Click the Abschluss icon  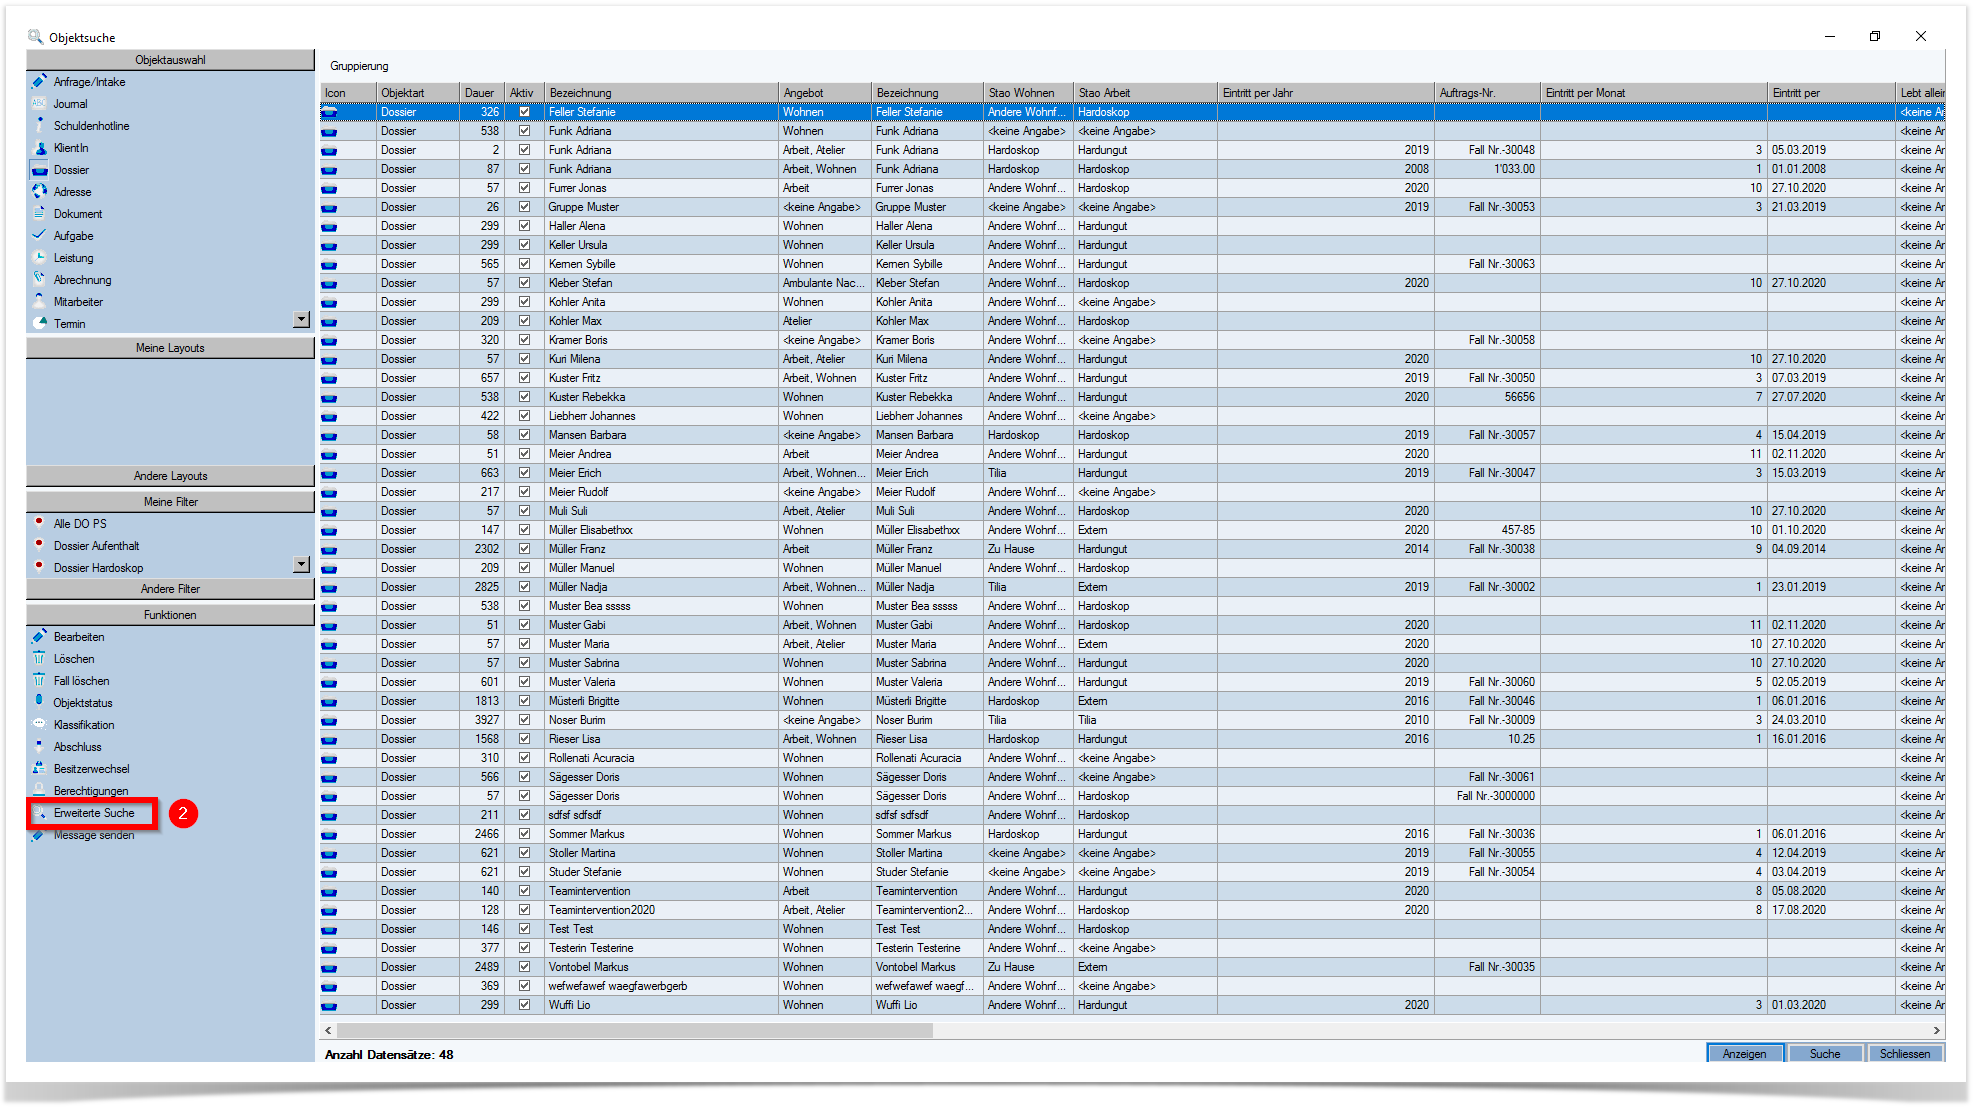pos(39,747)
